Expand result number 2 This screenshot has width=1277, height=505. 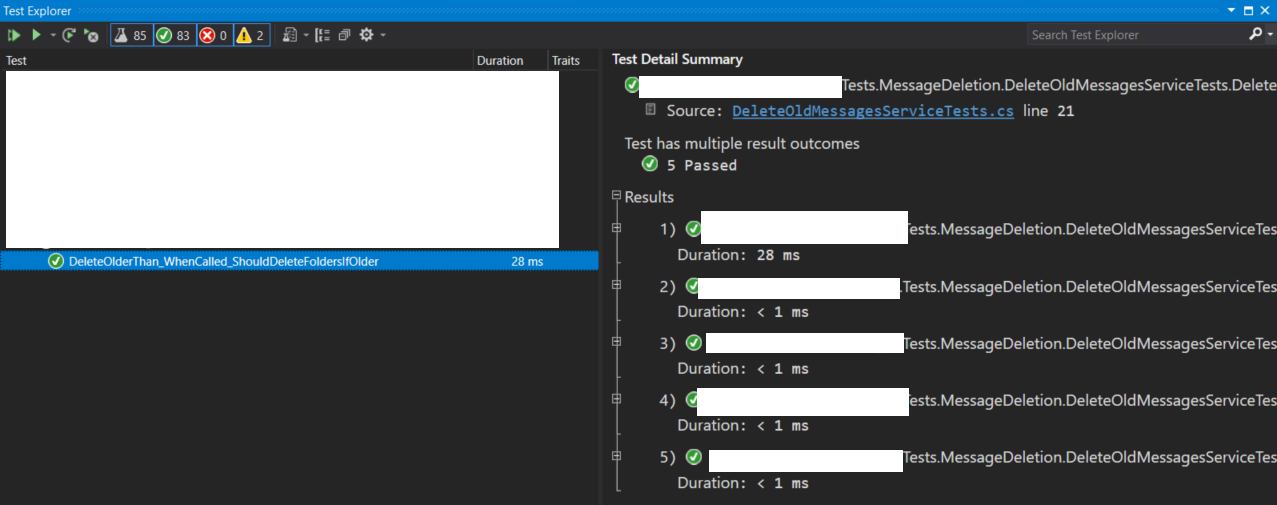coord(617,287)
